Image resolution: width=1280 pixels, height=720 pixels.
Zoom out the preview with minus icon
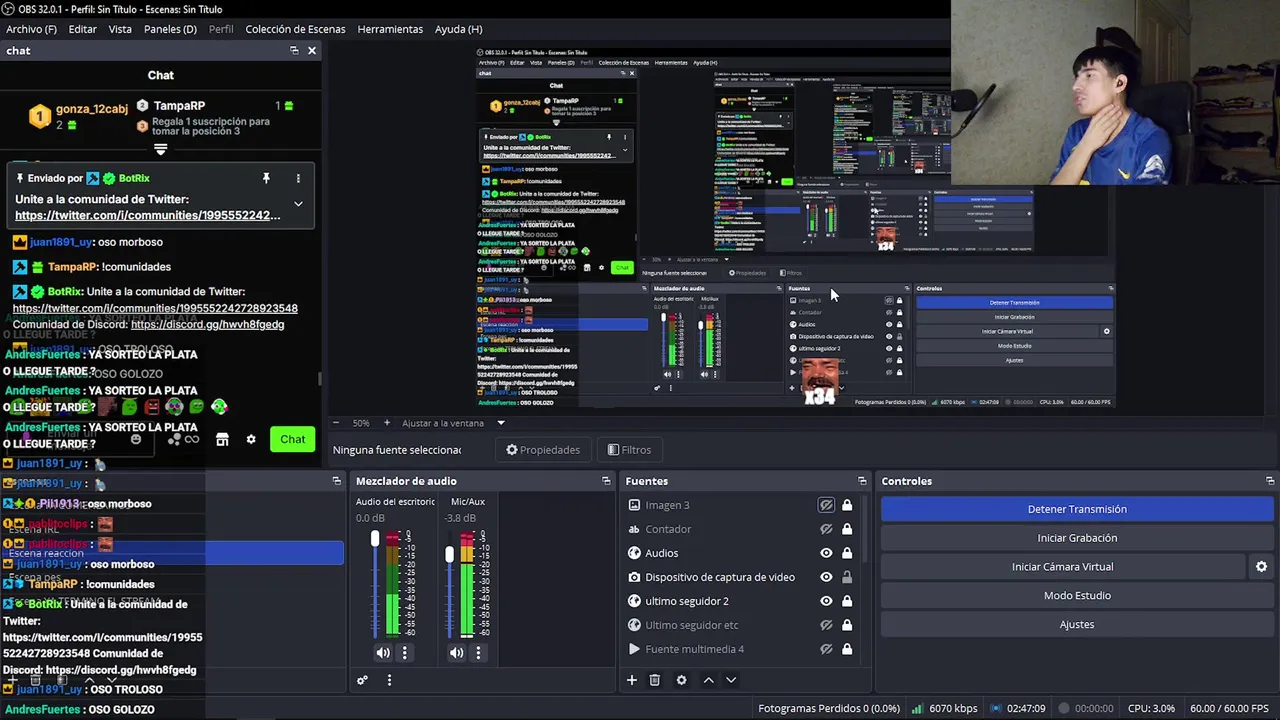coord(336,423)
